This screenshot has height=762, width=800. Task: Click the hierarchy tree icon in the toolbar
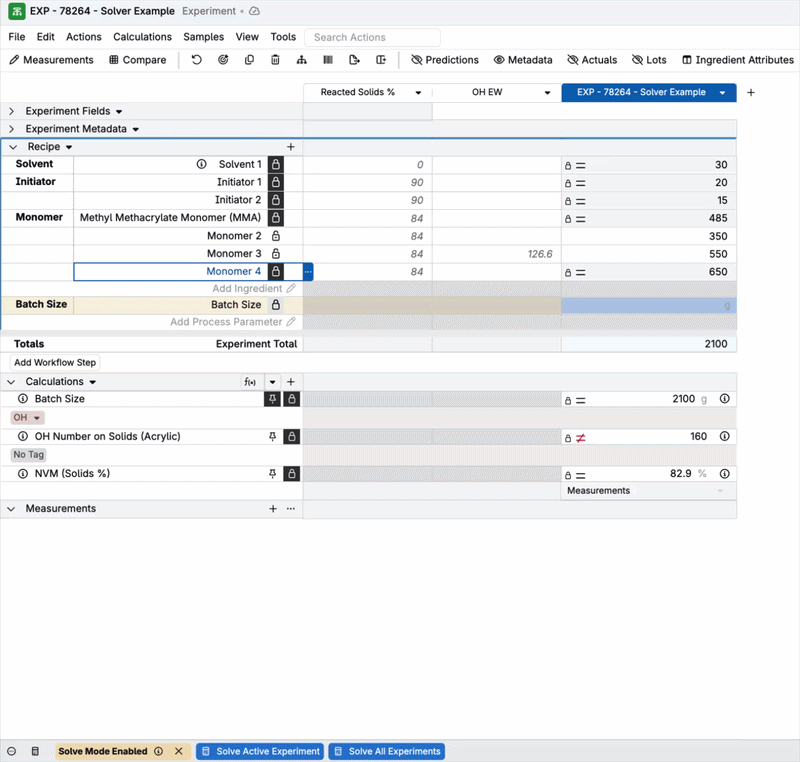point(302,60)
